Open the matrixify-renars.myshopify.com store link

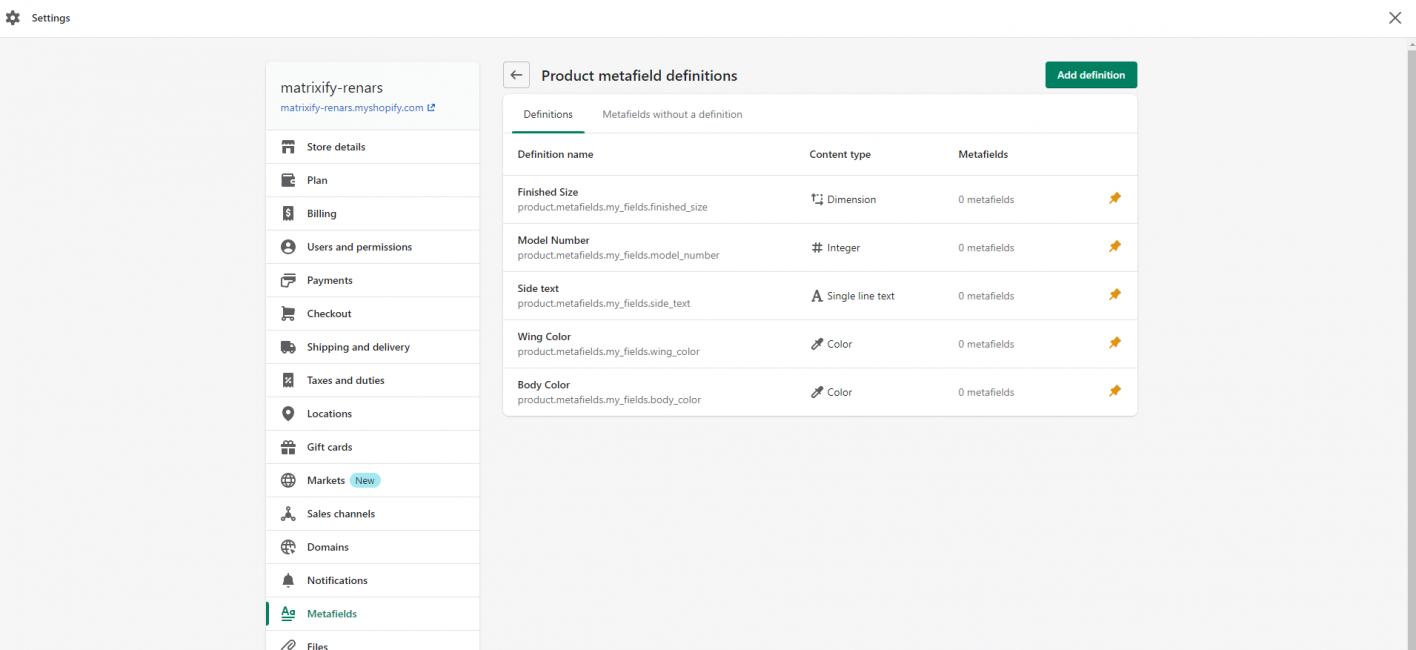(352, 107)
